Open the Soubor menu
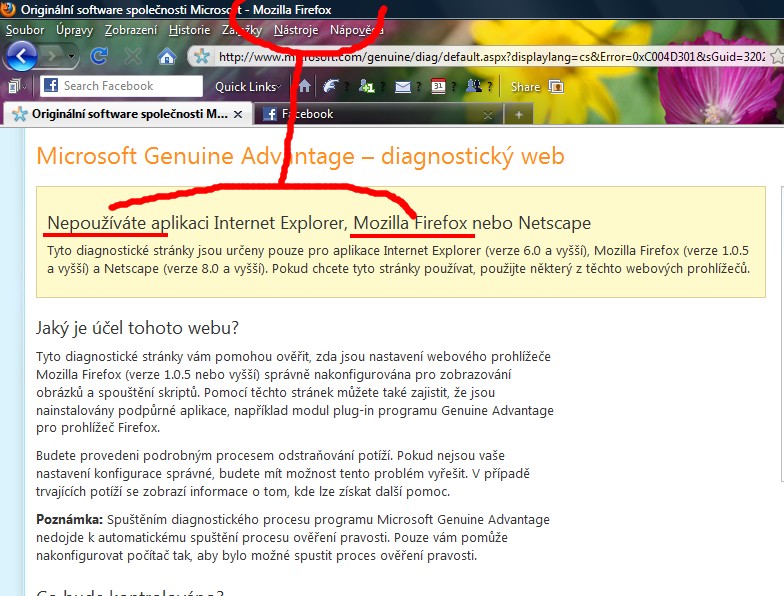The width and height of the screenshot is (784, 596). (x=25, y=30)
